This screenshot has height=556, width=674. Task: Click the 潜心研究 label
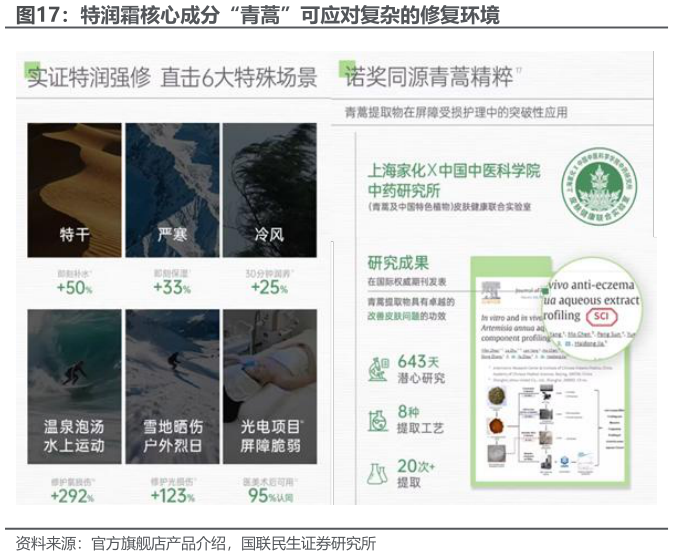tap(421, 378)
